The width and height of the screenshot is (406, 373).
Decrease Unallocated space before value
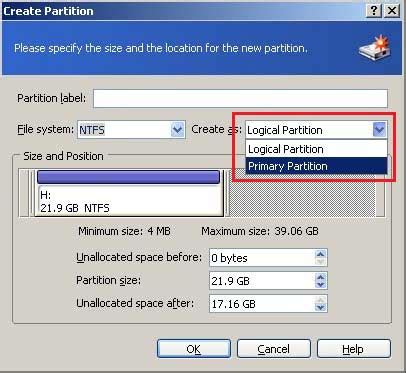tap(320, 262)
